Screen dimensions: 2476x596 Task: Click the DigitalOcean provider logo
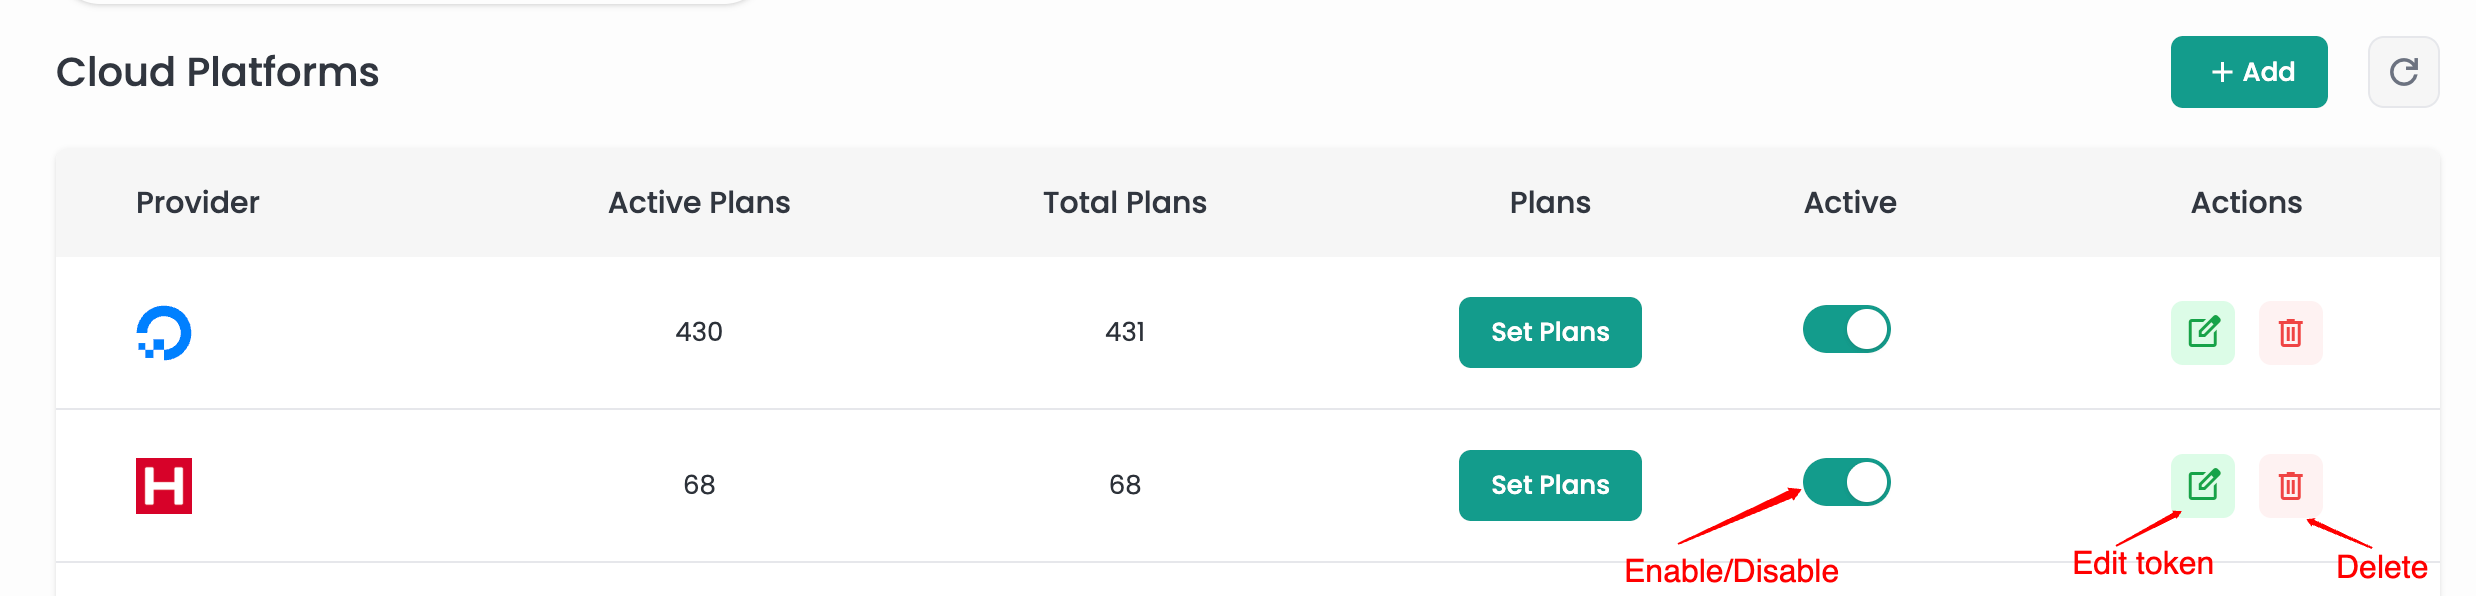(164, 333)
